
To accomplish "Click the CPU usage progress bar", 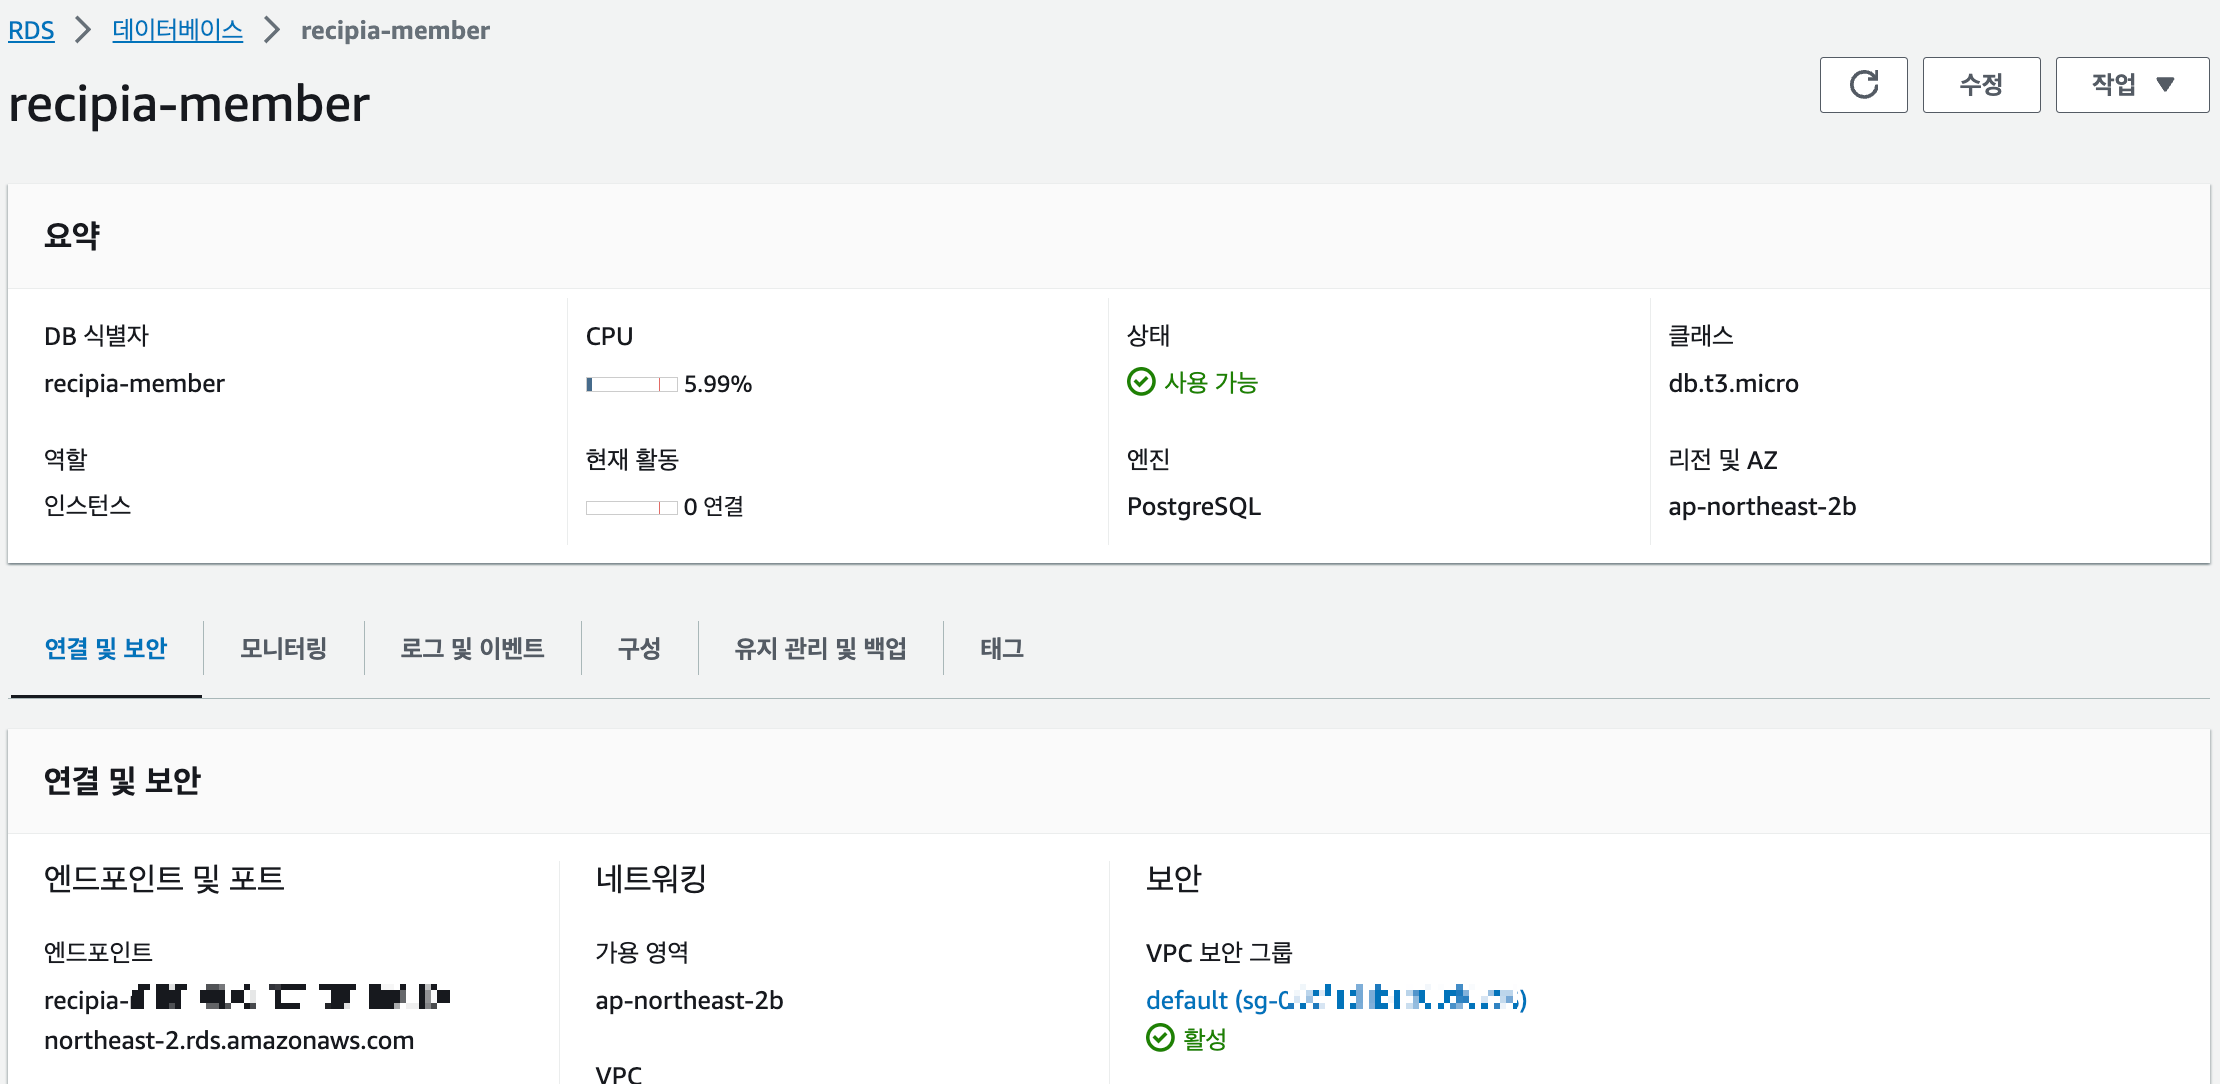I will 632,383.
